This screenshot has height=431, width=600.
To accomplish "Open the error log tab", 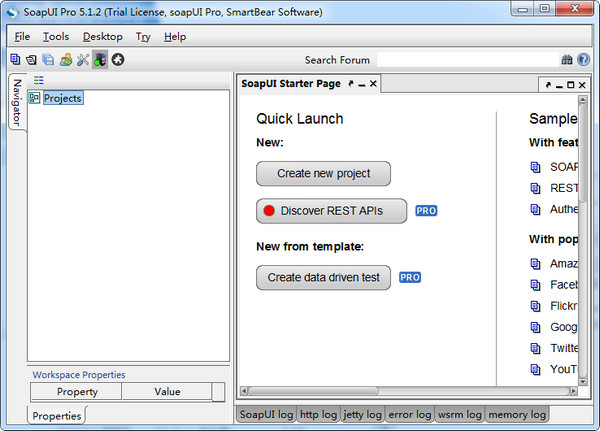I will click(409, 415).
